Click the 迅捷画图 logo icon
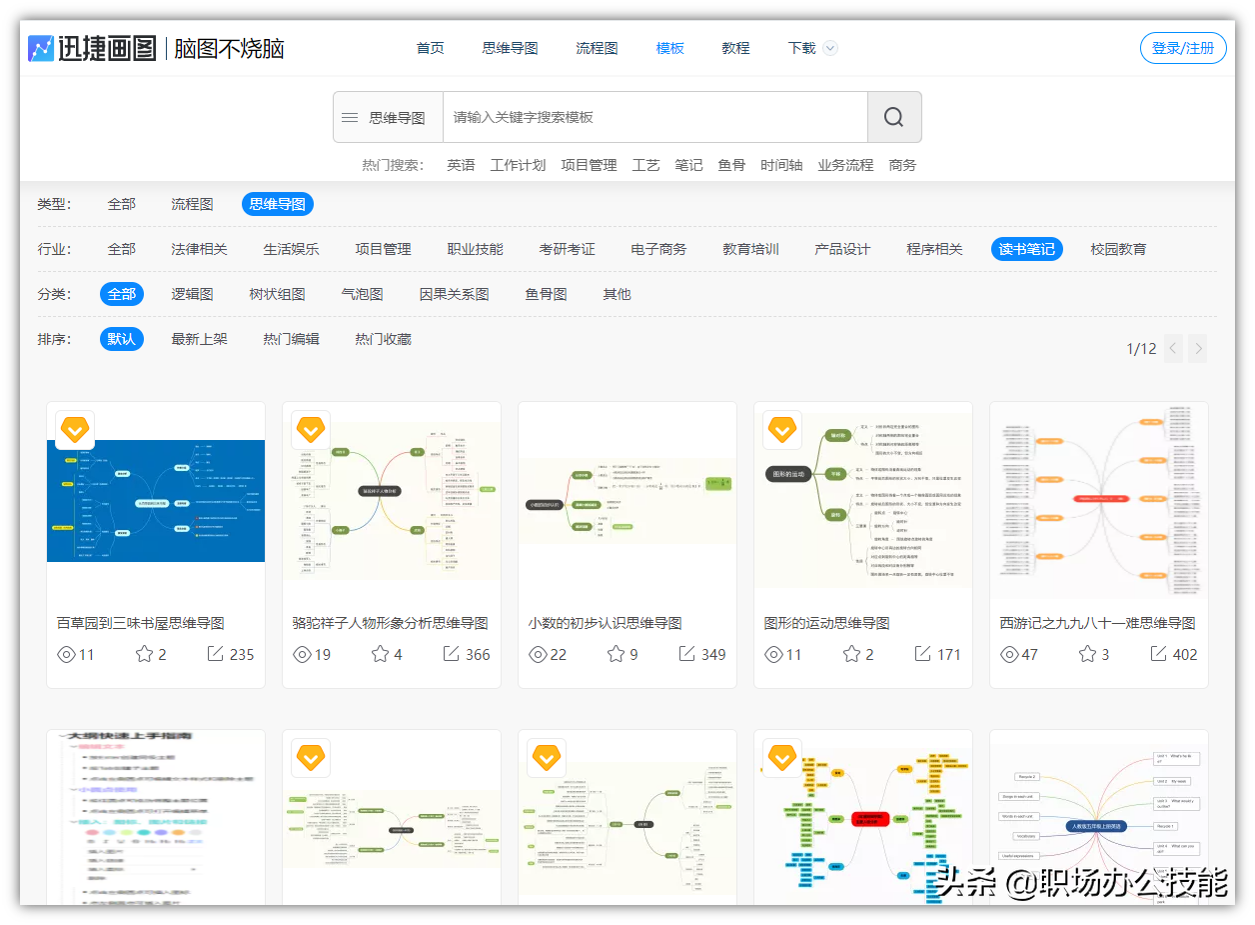Screen dimensions: 1255x925 point(41,47)
